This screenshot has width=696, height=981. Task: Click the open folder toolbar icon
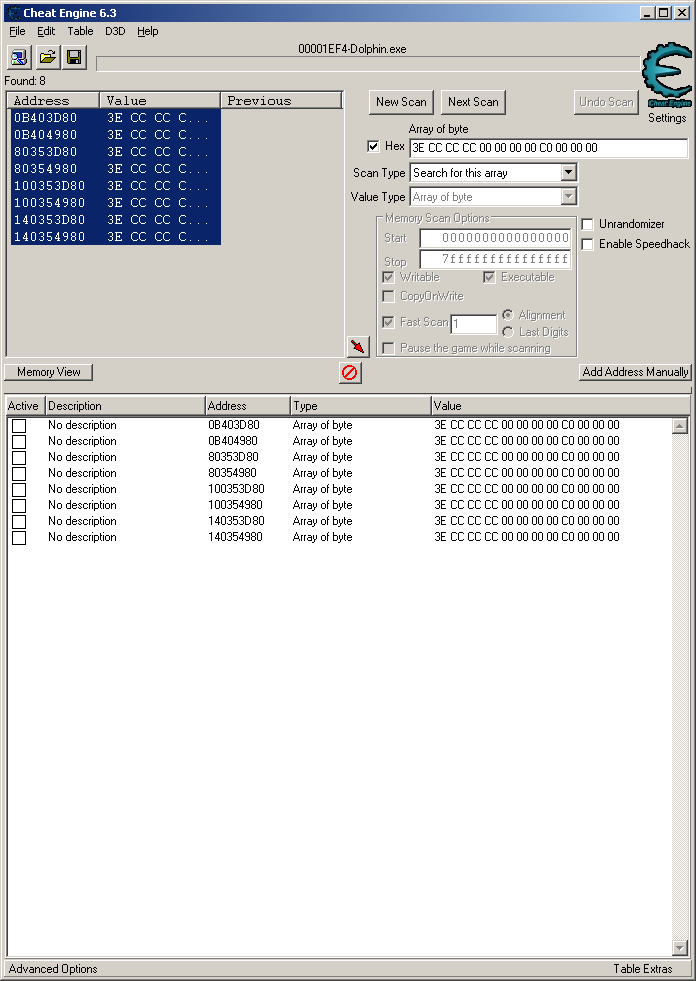click(x=47, y=57)
